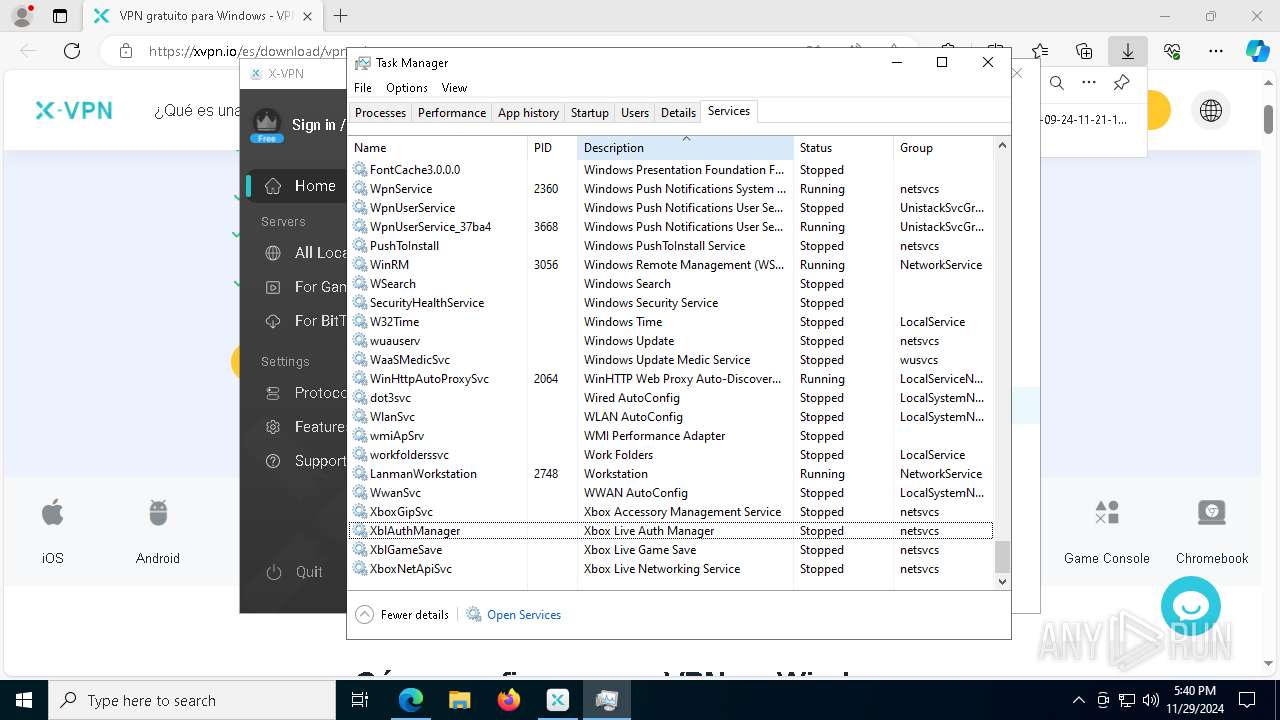Click the services list scrollbar thumb

click(x=1002, y=556)
